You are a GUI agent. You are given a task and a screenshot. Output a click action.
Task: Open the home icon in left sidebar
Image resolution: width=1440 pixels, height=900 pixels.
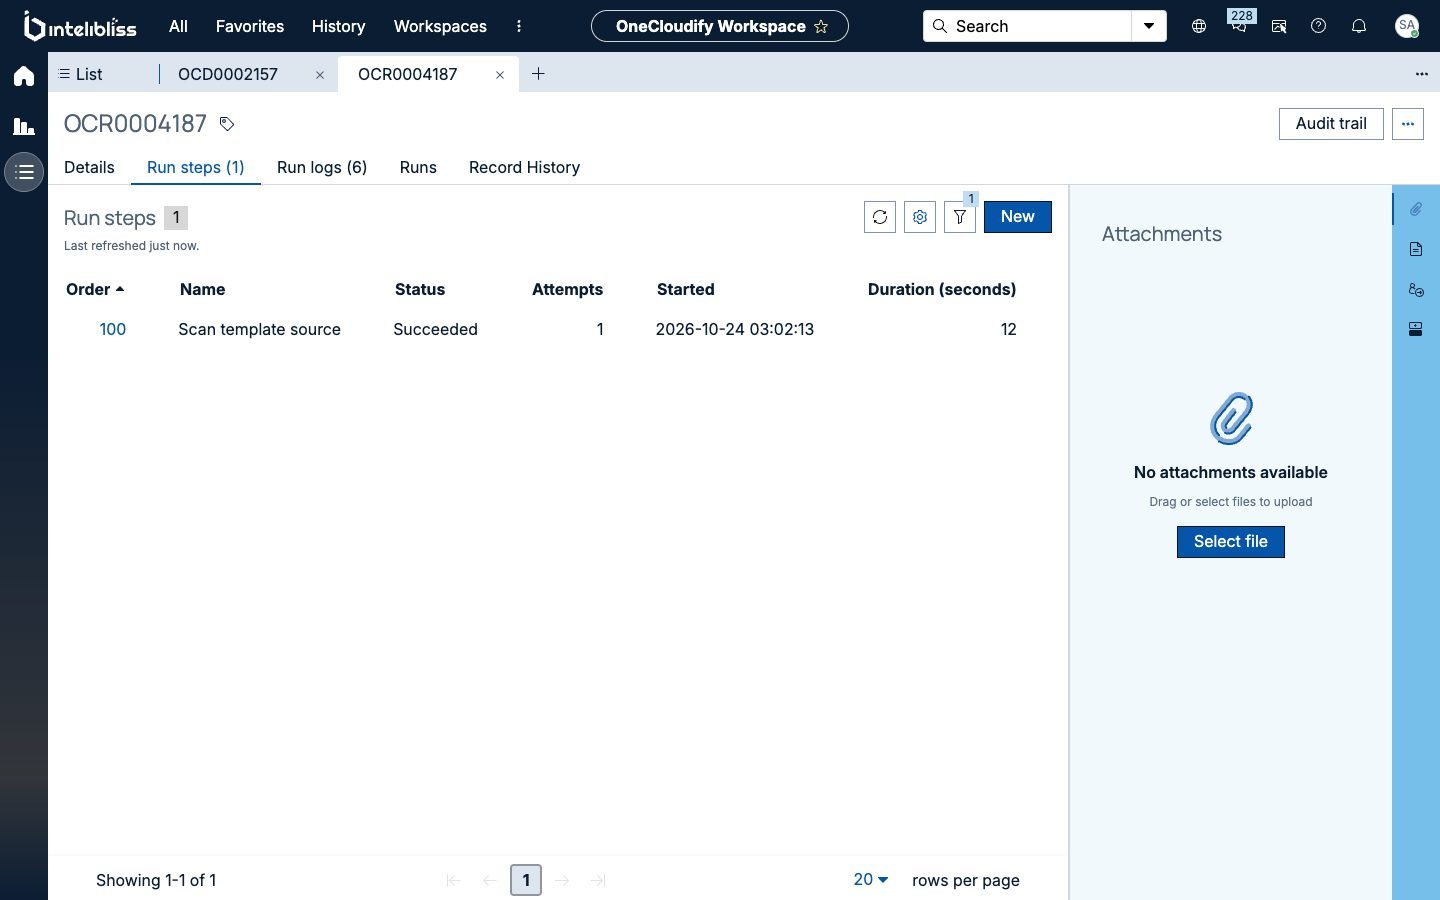pos(24,76)
